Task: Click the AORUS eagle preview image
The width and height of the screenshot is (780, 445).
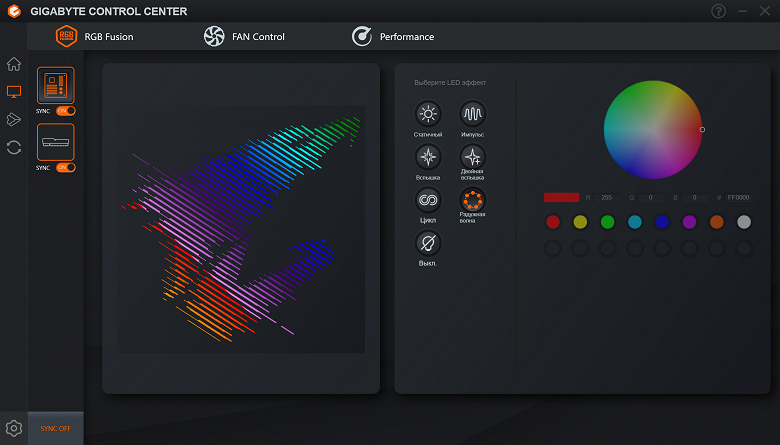Action: (241, 229)
